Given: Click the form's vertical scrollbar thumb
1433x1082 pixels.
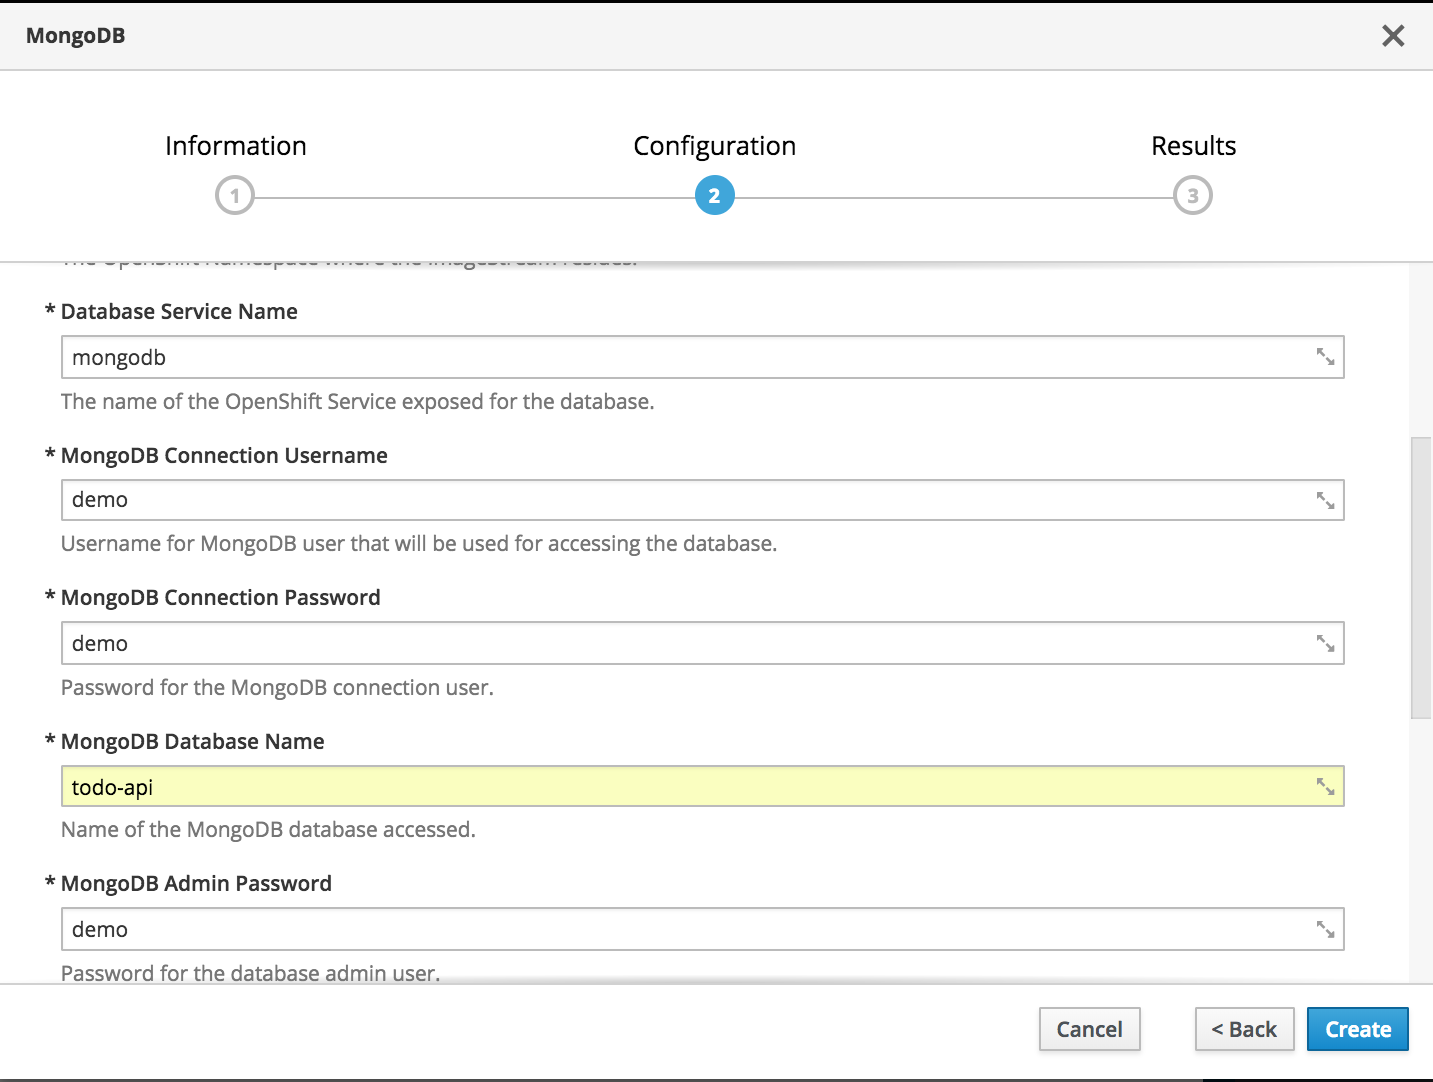Looking at the screenshot, I should coord(1421,578).
